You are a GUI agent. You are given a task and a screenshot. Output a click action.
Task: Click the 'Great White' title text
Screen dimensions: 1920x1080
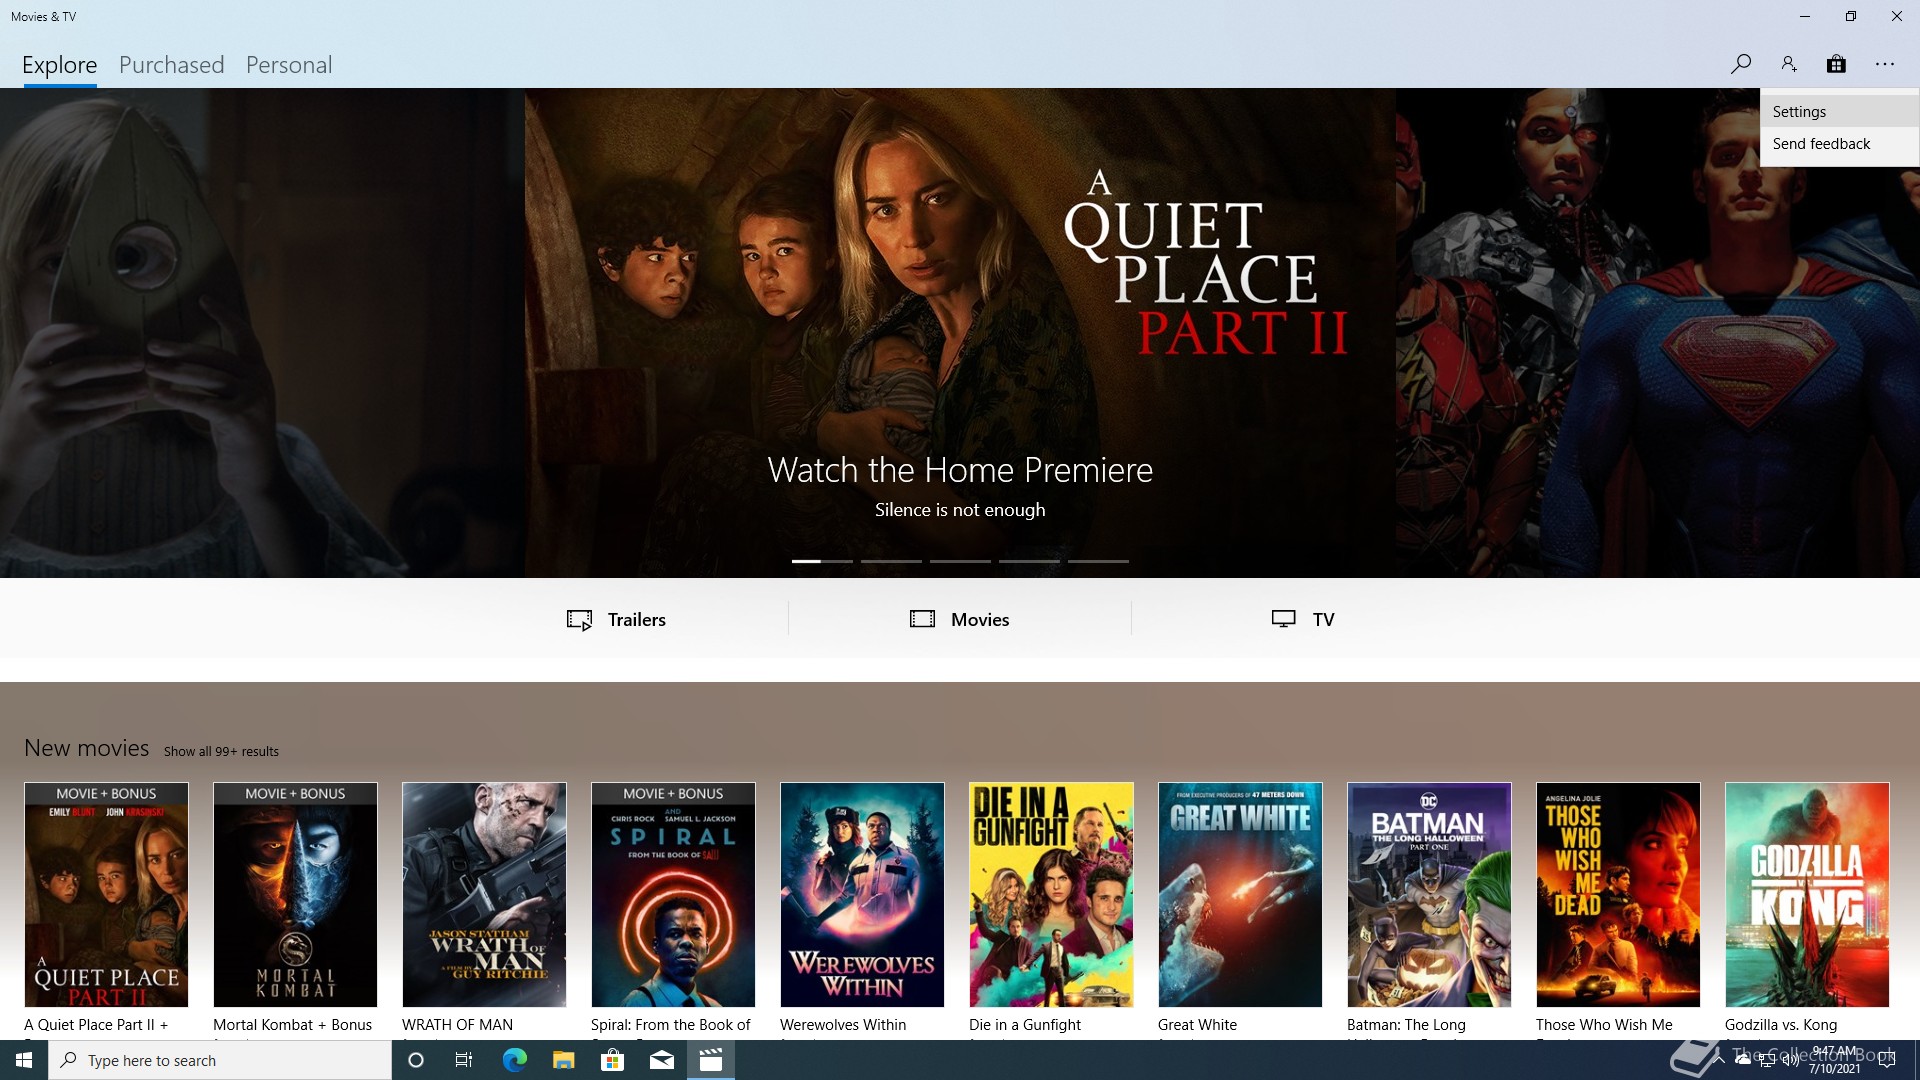click(x=1197, y=1025)
